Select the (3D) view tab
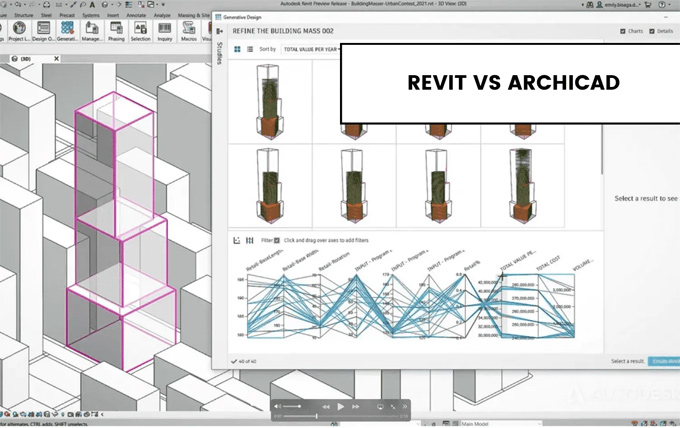Viewport: 680px width, 428px height. (x=33, y=59)
